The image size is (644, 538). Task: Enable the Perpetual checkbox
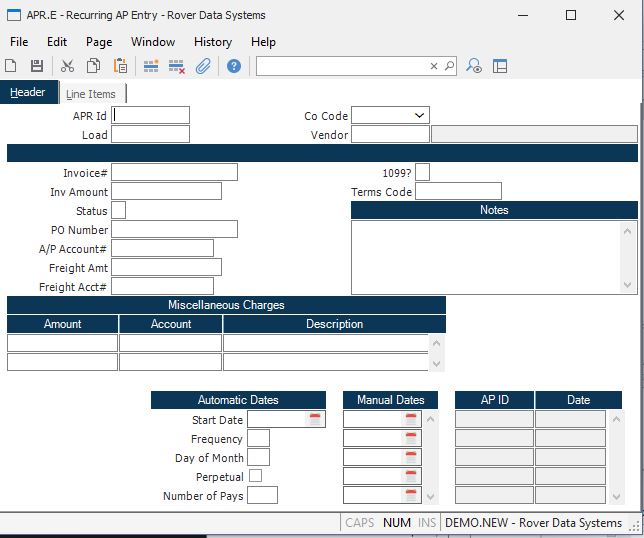255,476
